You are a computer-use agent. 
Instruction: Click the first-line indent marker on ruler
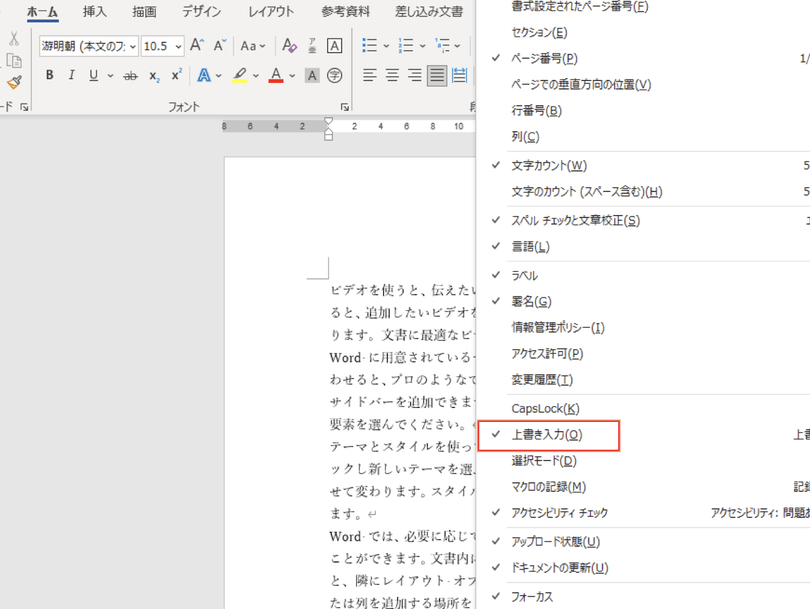coord(328,120)
